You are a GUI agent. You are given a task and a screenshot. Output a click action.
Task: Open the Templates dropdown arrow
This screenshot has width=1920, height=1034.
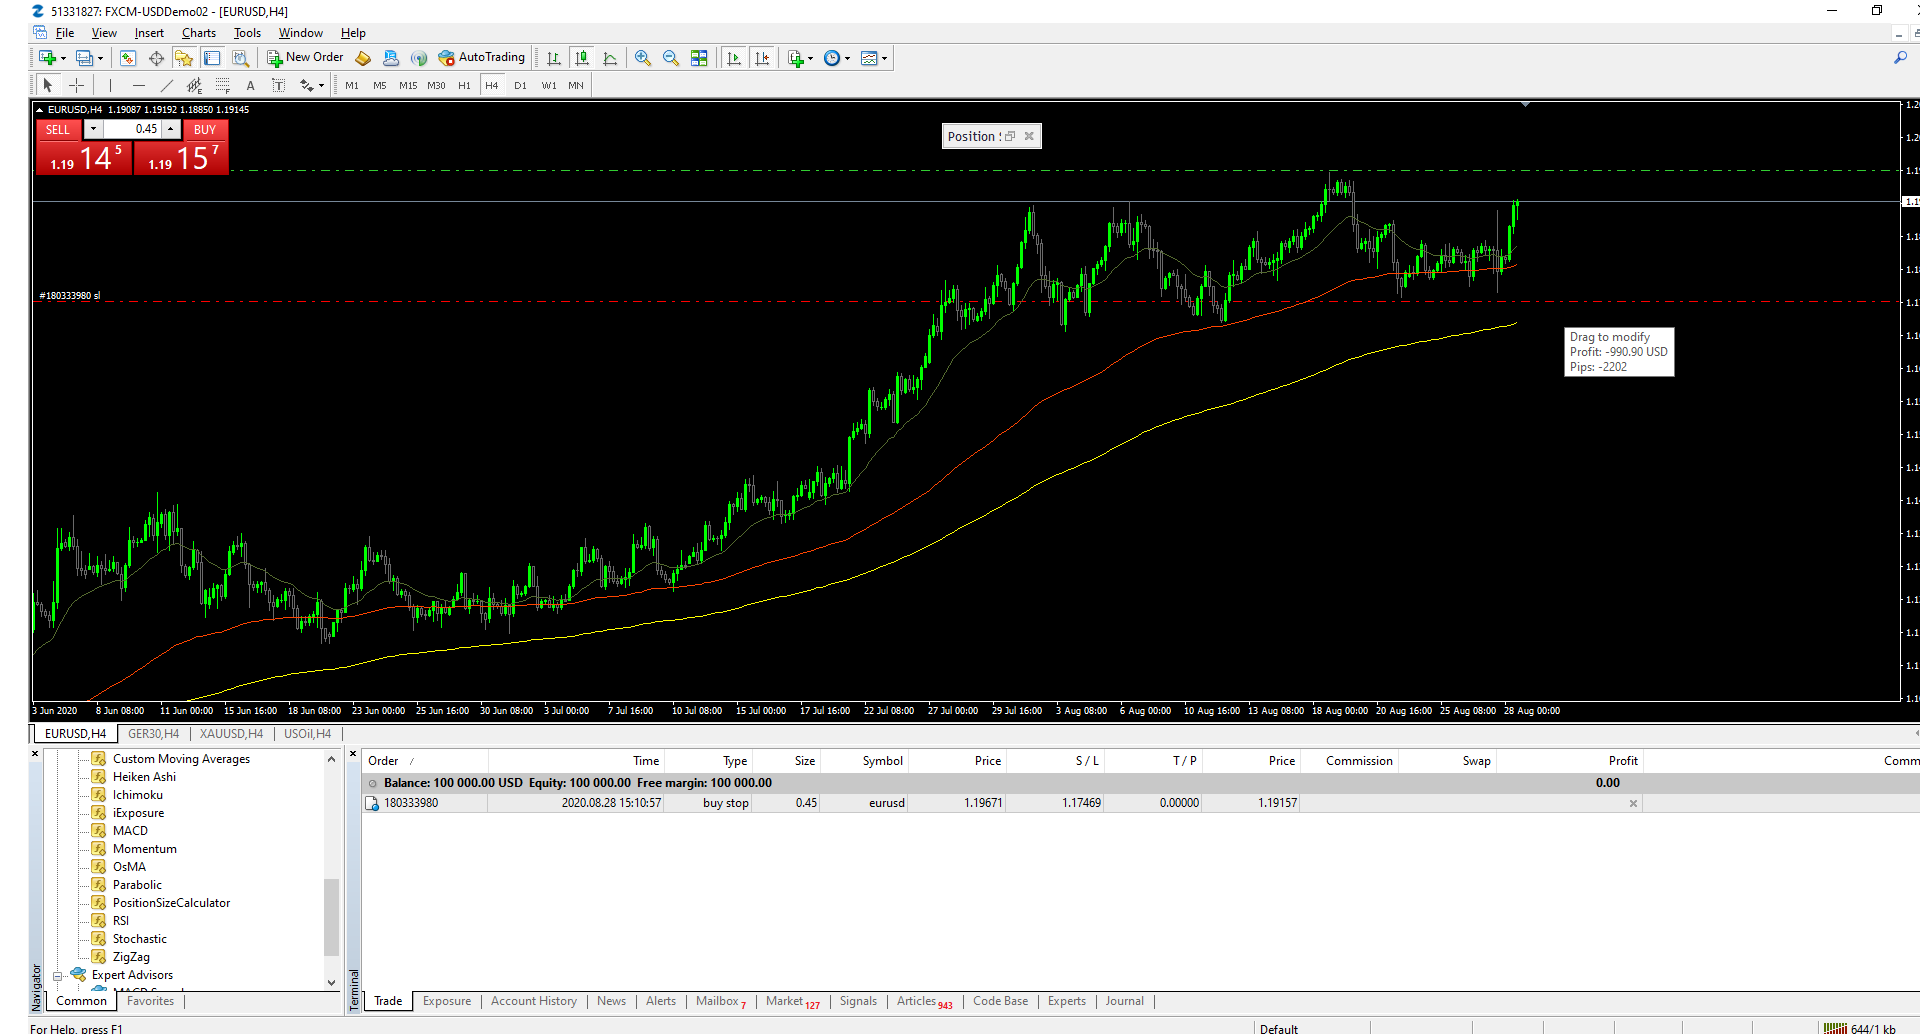tap(884, 58)
